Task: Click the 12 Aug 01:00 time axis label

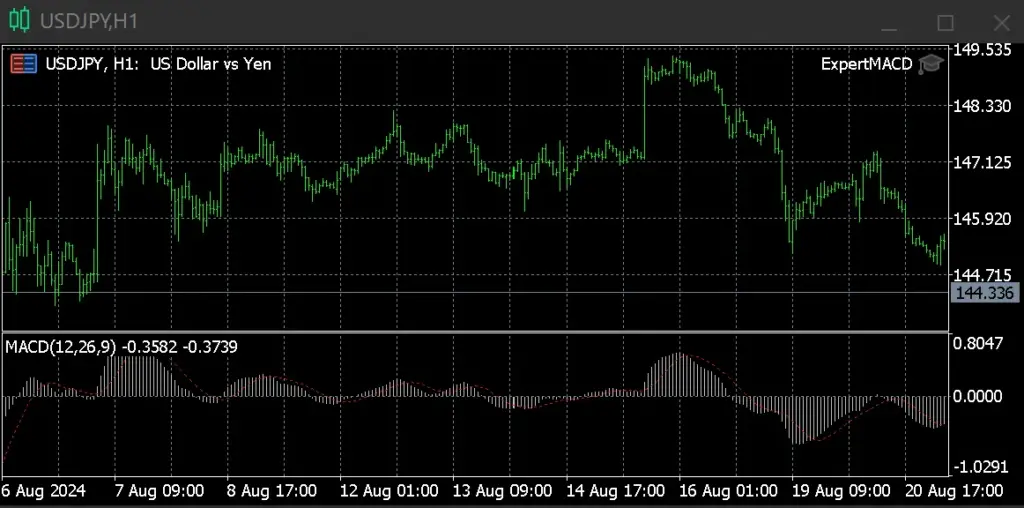Action: click(389, 490)
